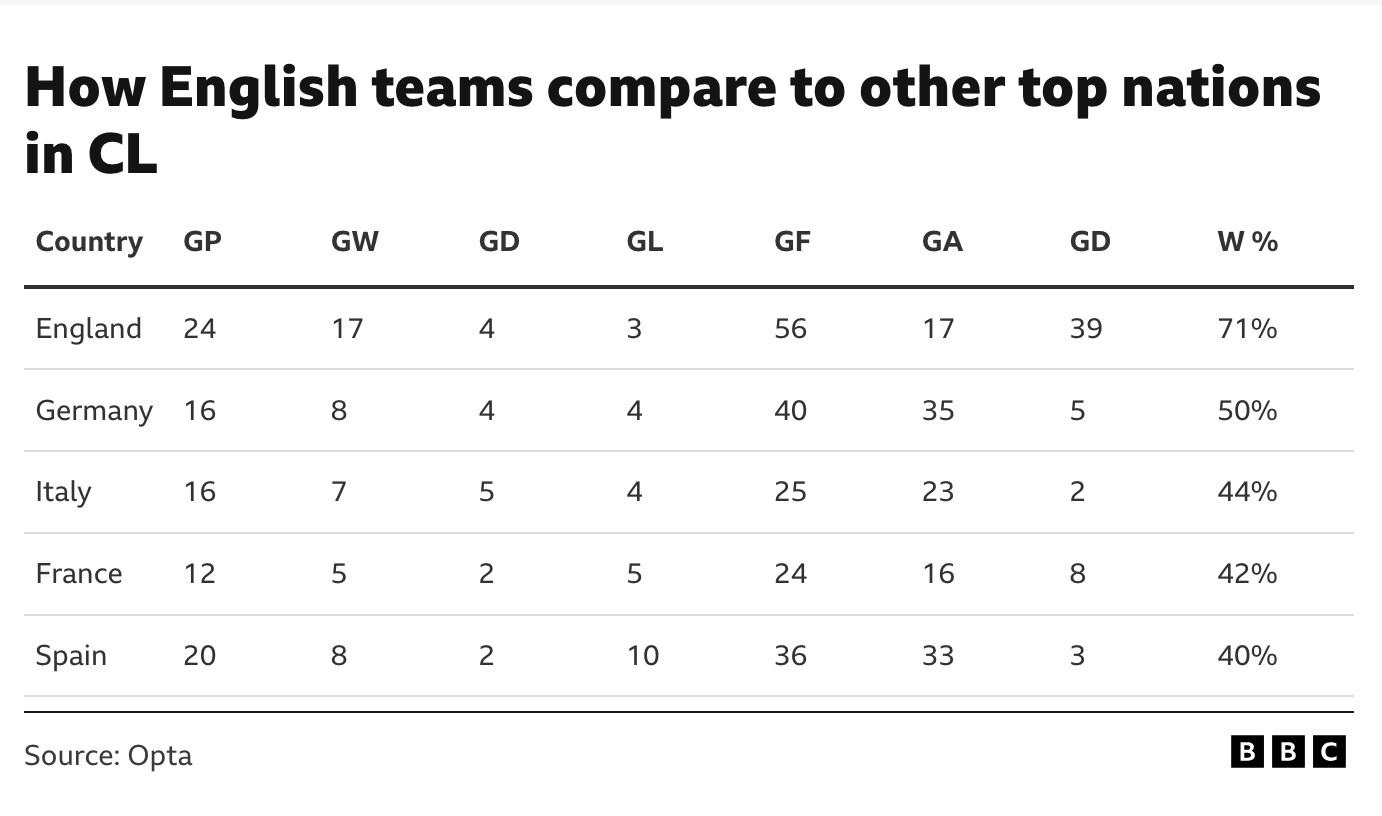1382x816 pixels.
Task: Select the Italy row label
Action: (x=63, y=492)
